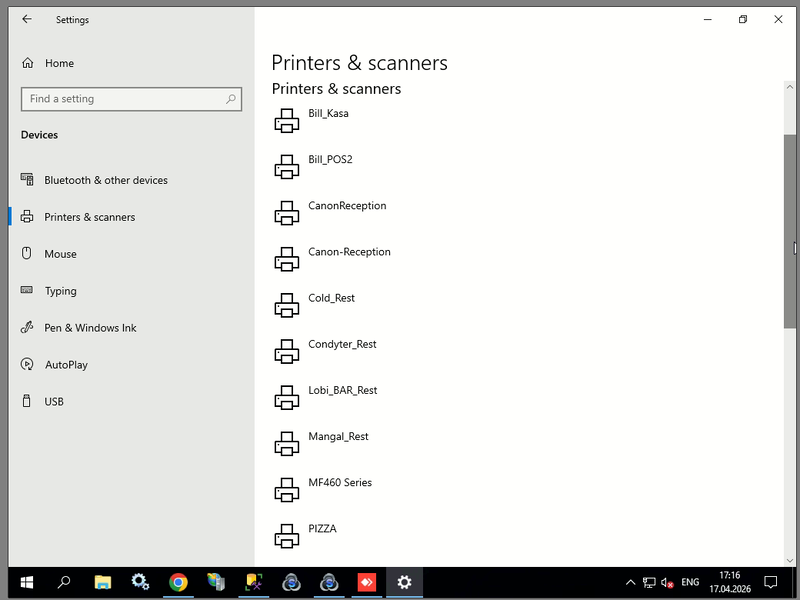800x600 pixels.
Task: Expand hidden system tray icons
Action: click(x=630, y=582)
